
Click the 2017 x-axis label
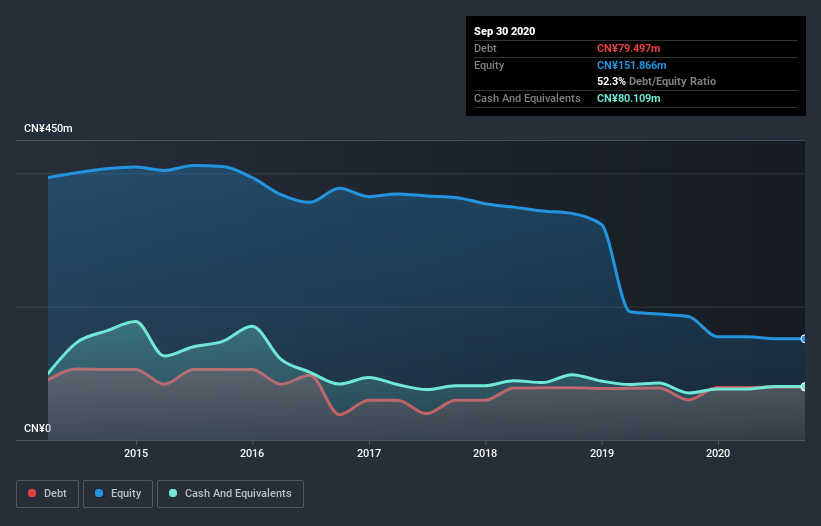(369, 453)
